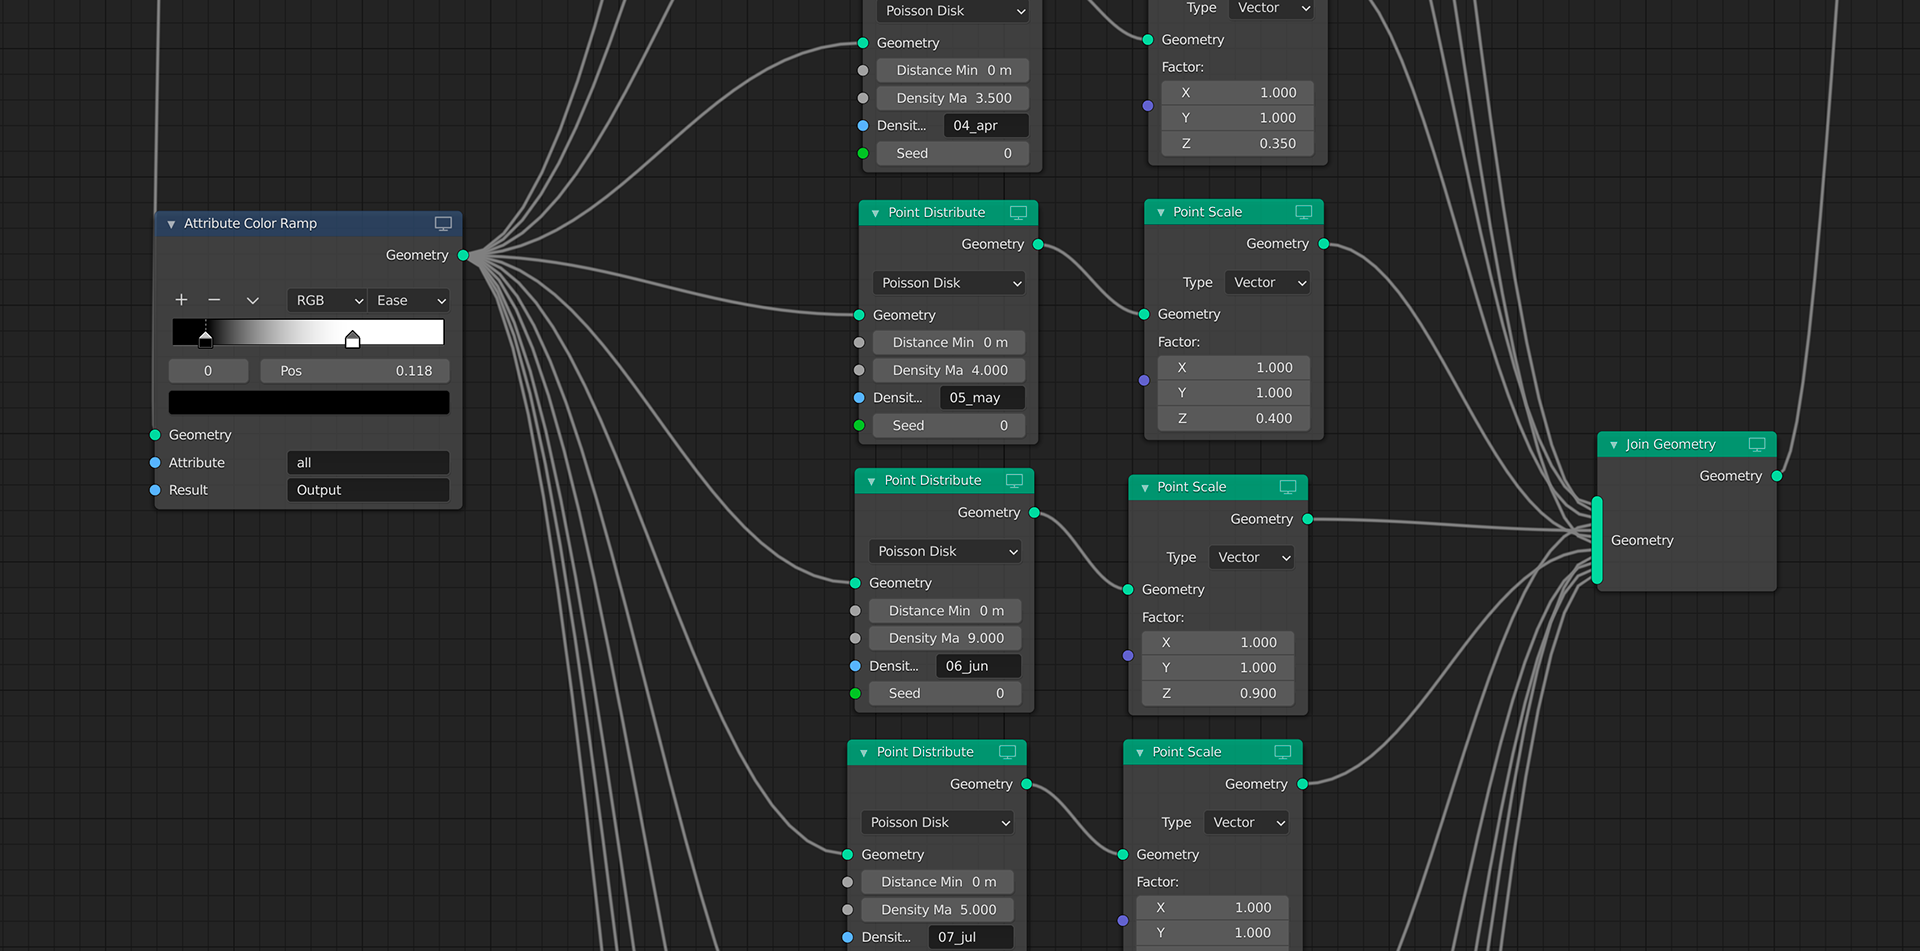This screenshot has width=1920, height=951.
Task: Toggle preview icon on 05_may Point Distribute node
Action: [x=1018, y=213]
